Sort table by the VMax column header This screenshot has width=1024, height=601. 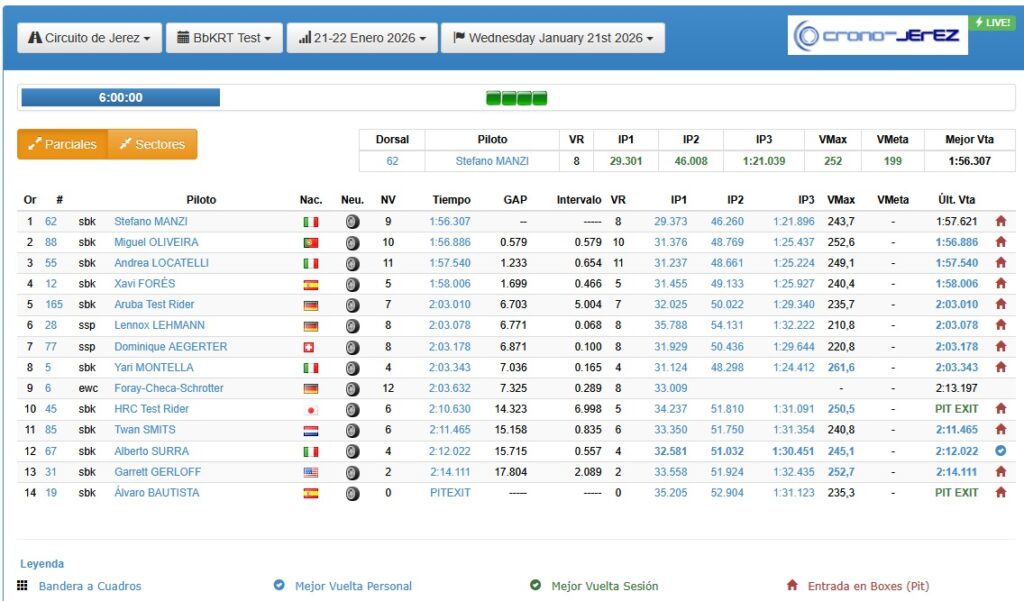pyautogui.click(x=841, y=200)
